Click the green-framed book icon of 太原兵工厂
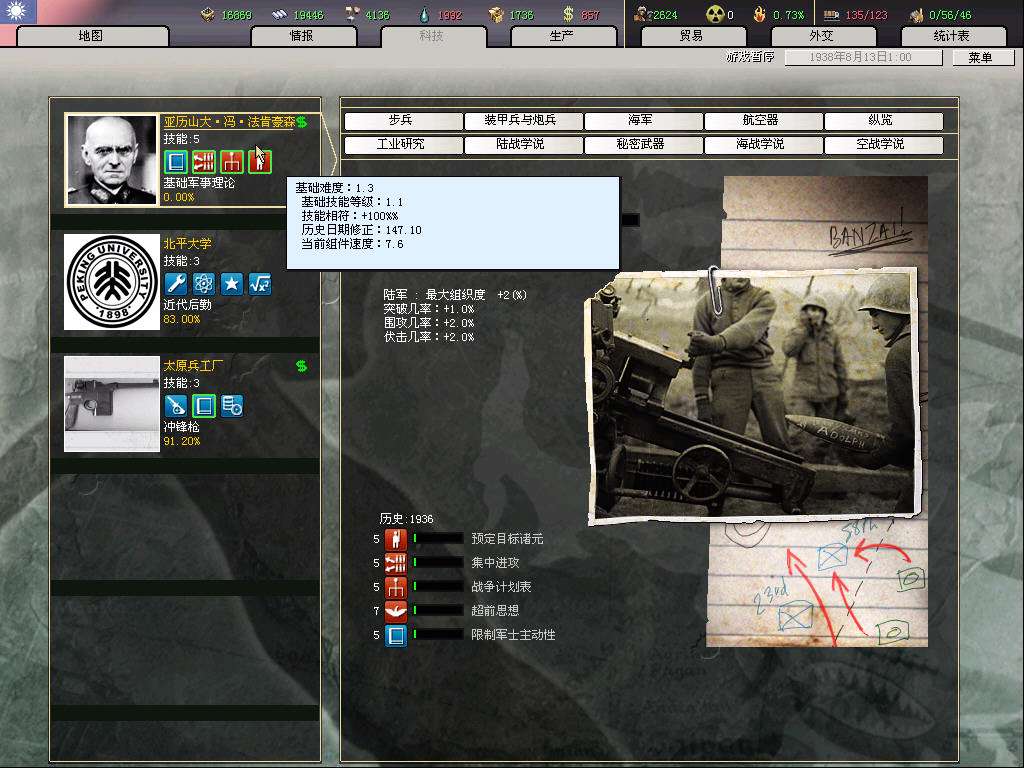This screenshot has height=768, width=1024. (204, 406)
